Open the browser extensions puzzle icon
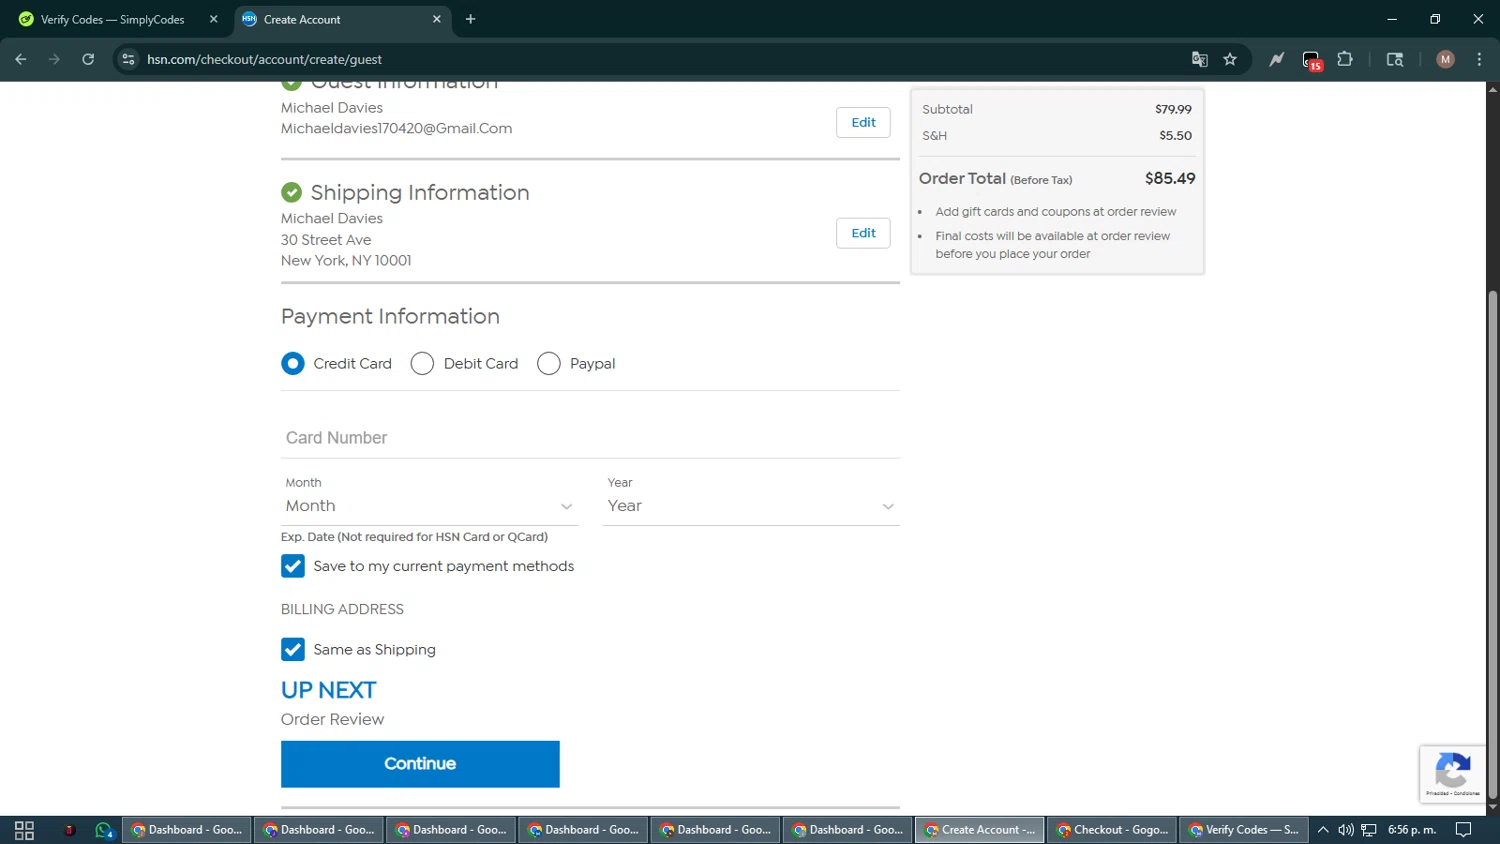The image size is (1500, 844). [x=1345, y=60]
